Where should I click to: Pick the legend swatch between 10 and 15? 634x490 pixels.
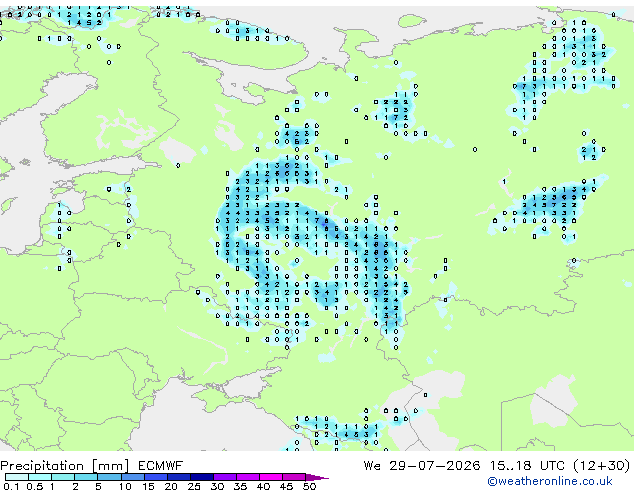click(x=132, y=477)
